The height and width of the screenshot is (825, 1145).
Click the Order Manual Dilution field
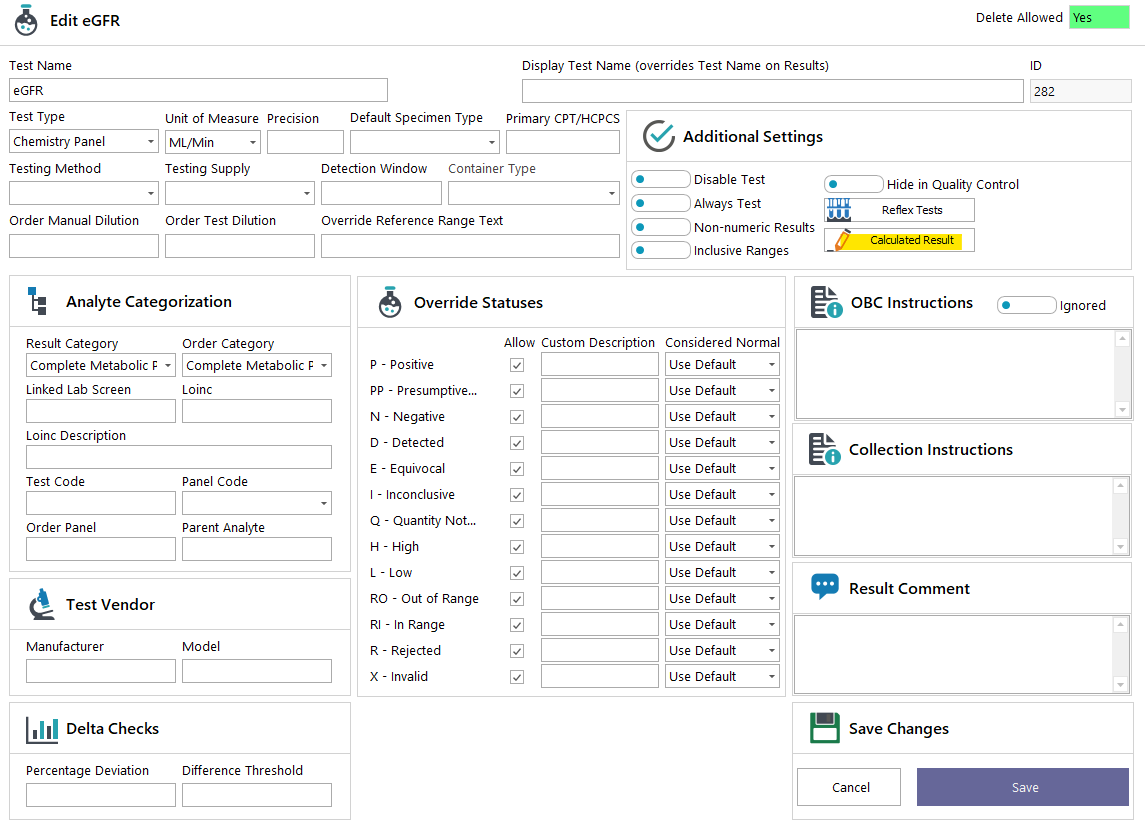pos(84,246)
